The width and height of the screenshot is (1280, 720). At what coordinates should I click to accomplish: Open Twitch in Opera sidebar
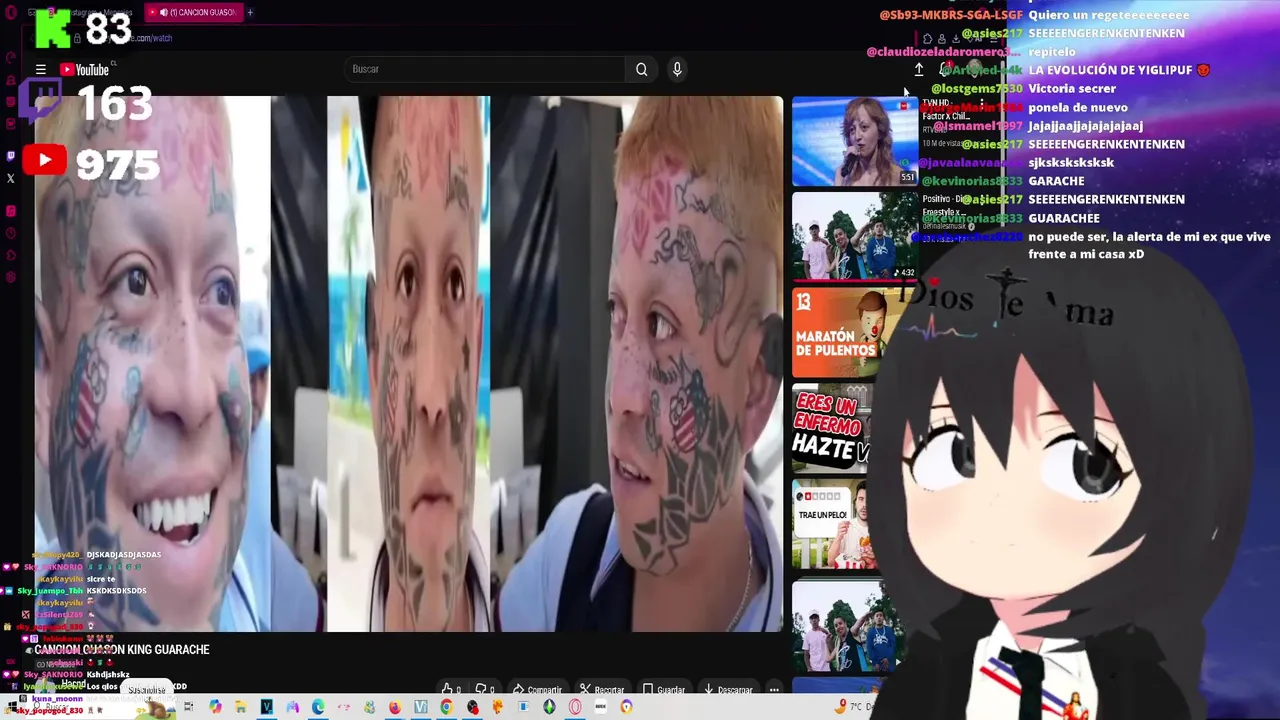[11, 155]
